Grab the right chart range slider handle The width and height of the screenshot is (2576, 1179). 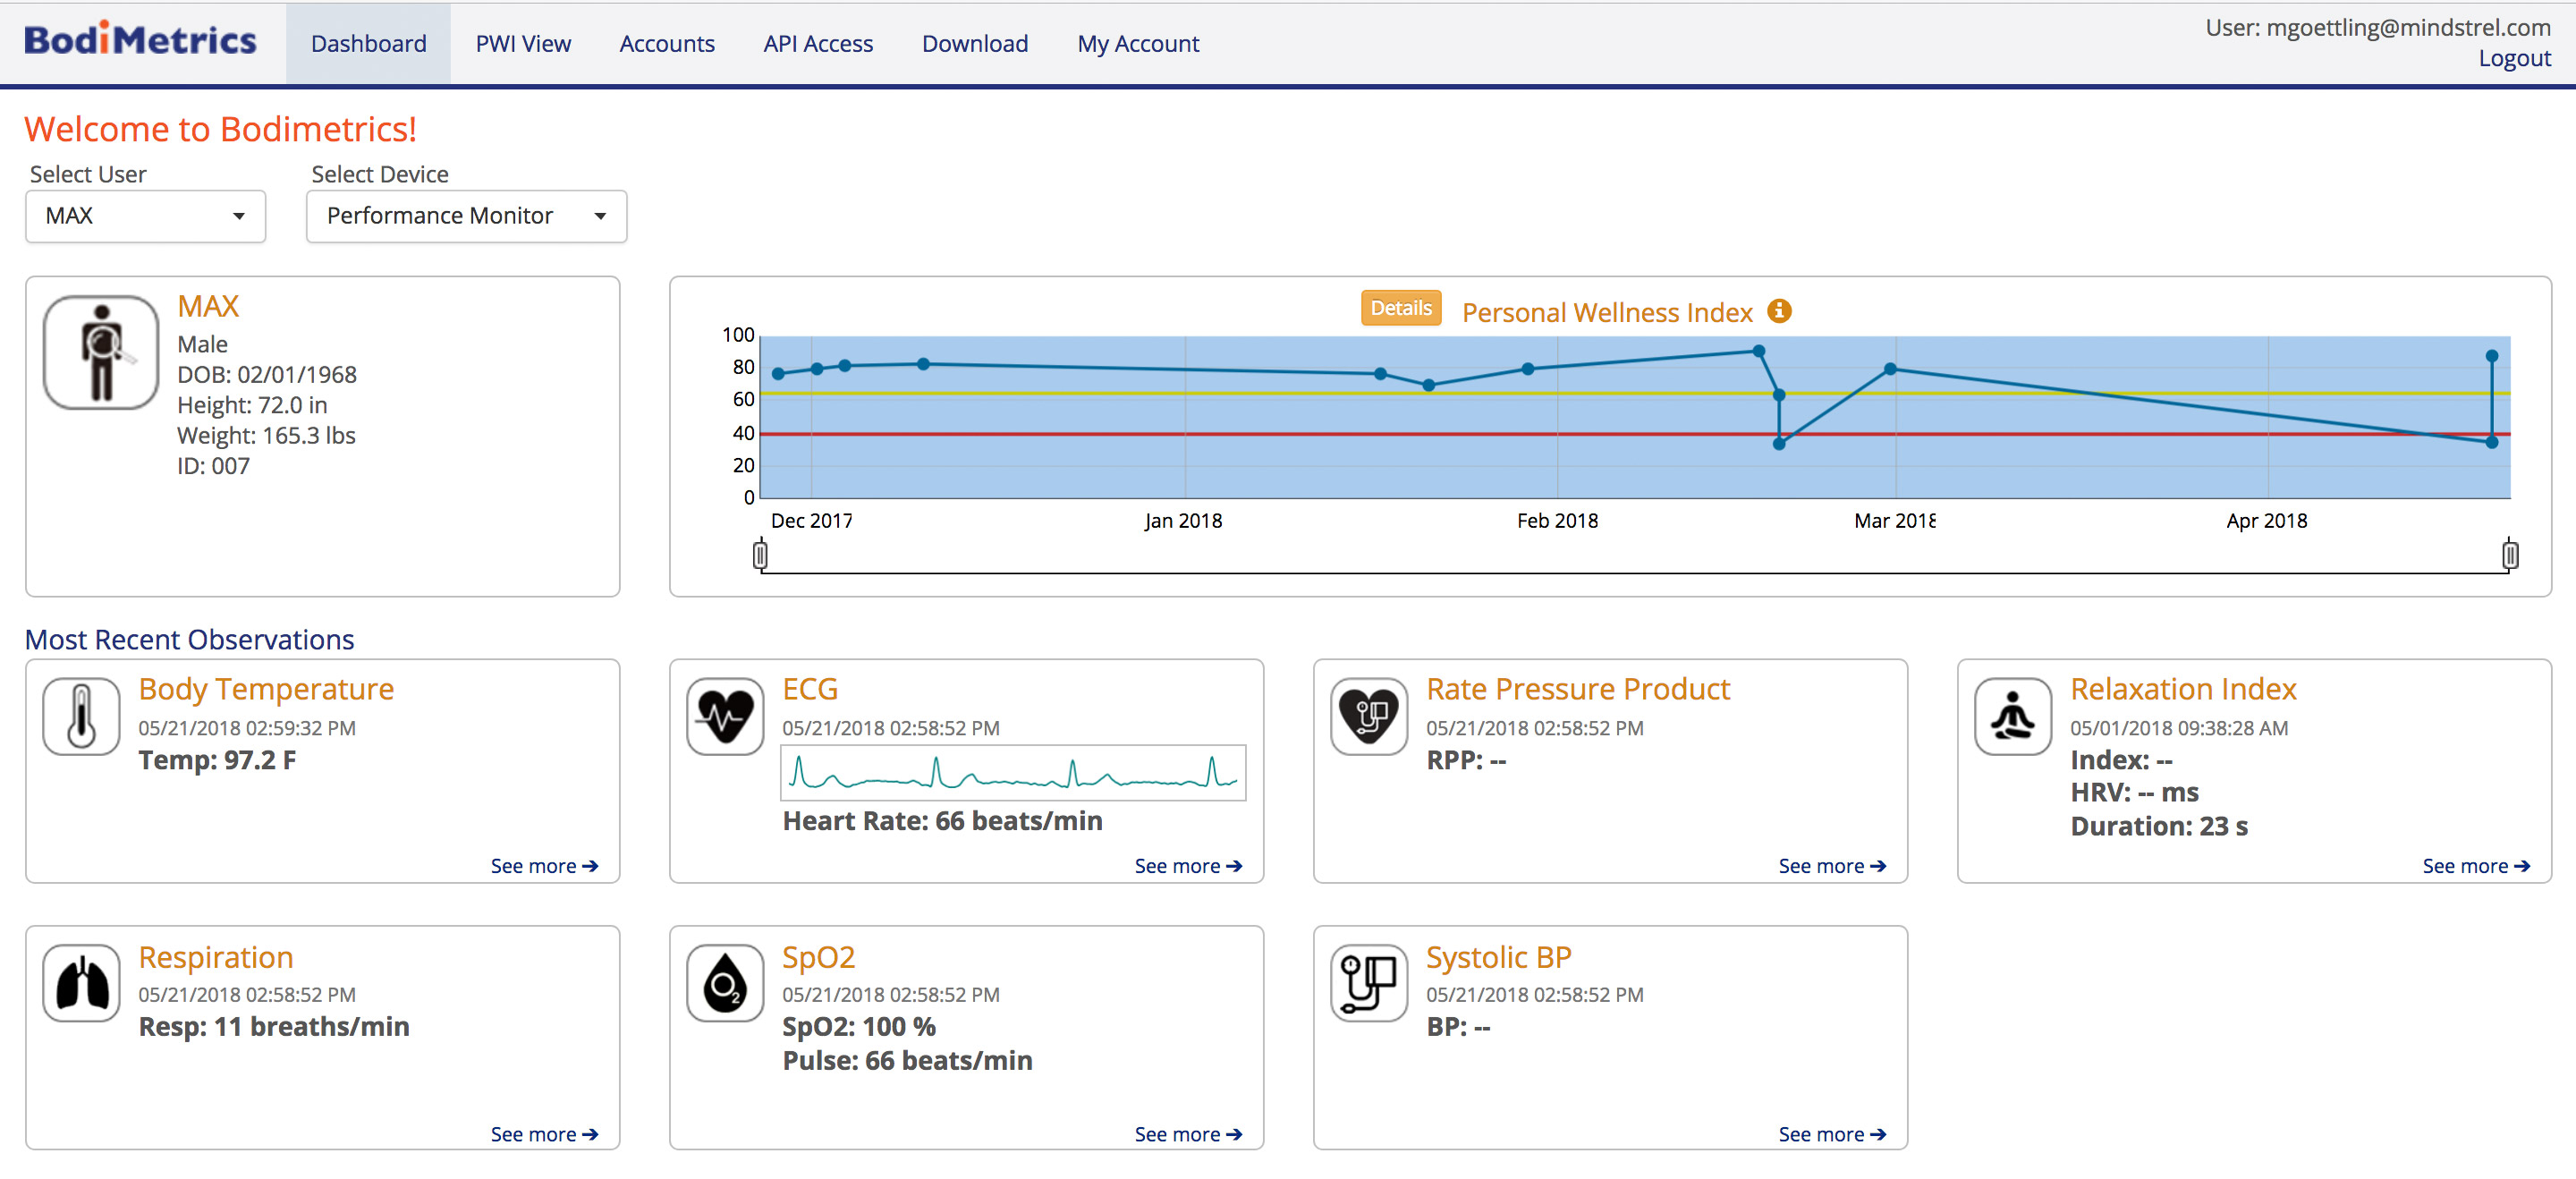(2510, 554)
